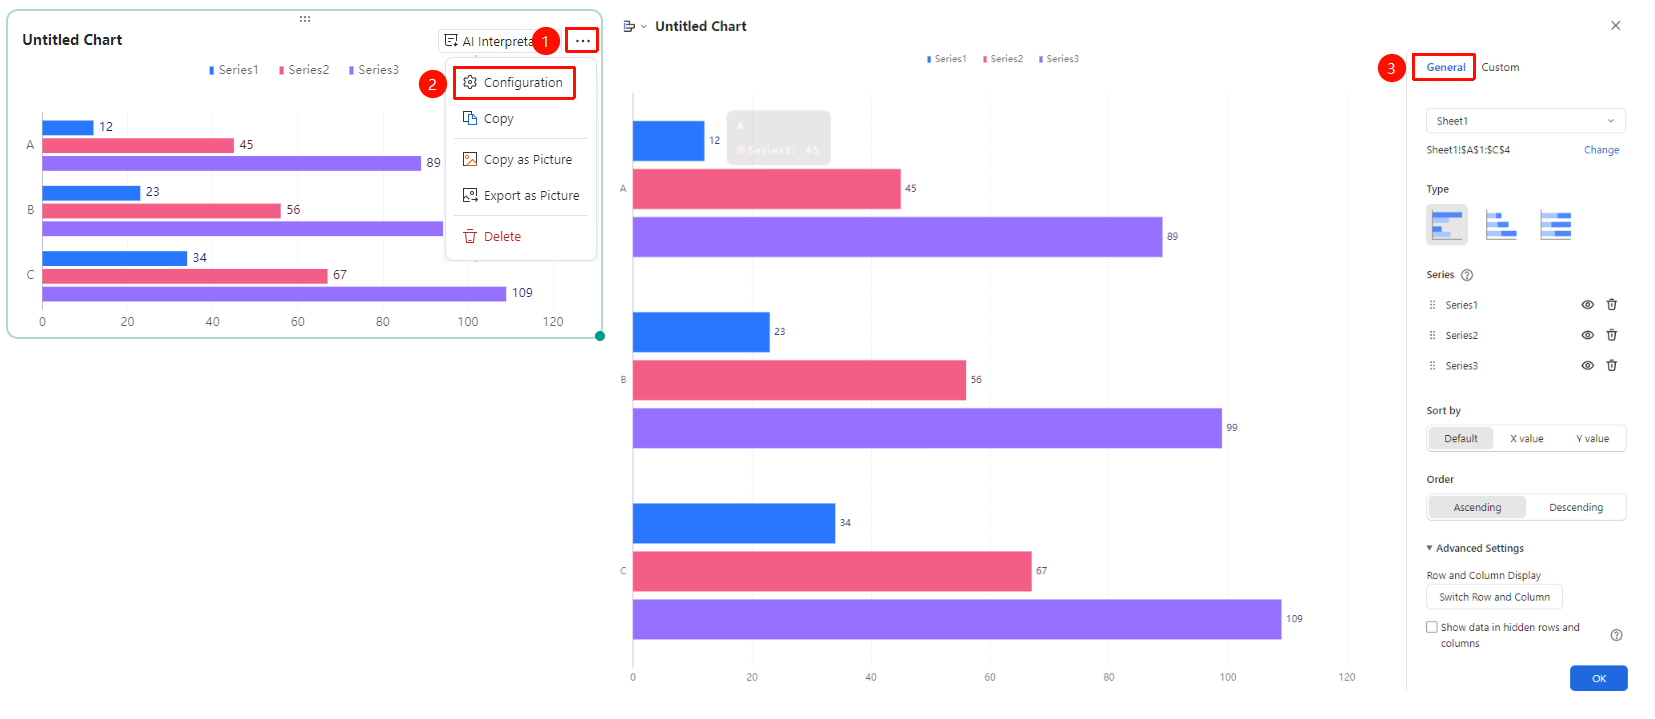Viewport: 1655px width, 719px height.
Task: Select the clustered bar chart type thumbnail
Action: pyautogui.click(x=1447, y=225)
